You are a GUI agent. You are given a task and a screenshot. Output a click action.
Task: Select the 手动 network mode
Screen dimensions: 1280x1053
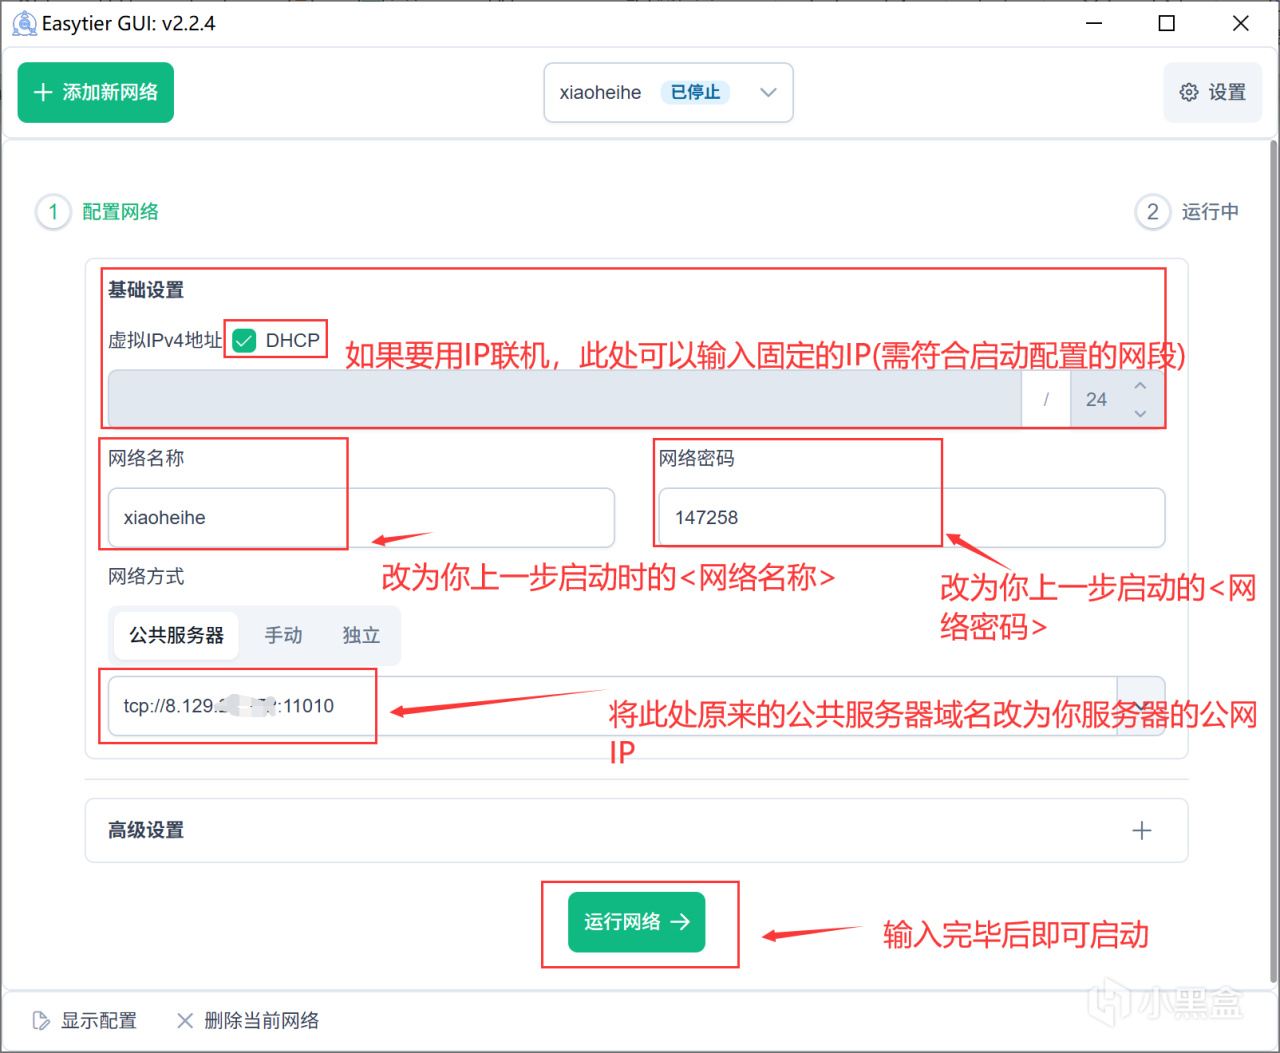pyautogui.click(x=283, y=635)
